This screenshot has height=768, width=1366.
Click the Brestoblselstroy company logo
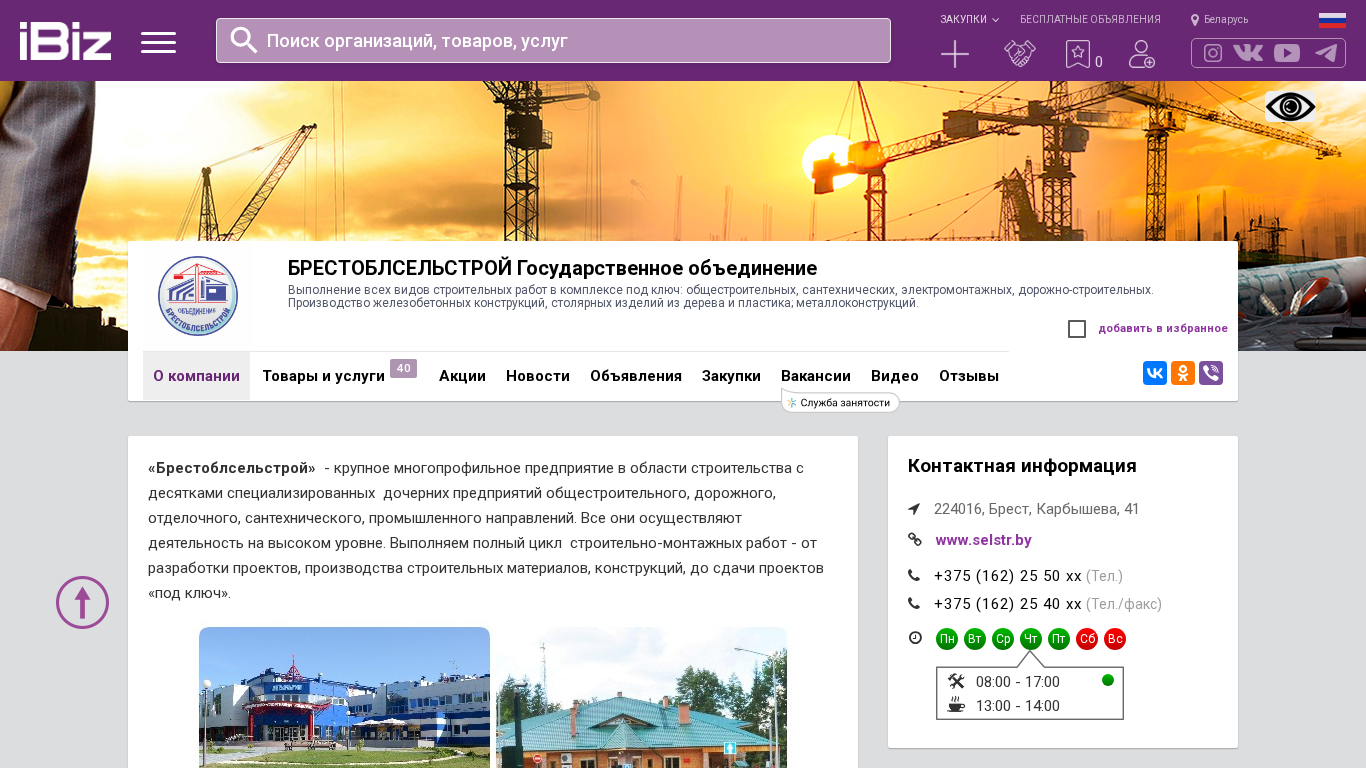click(198, 296)
